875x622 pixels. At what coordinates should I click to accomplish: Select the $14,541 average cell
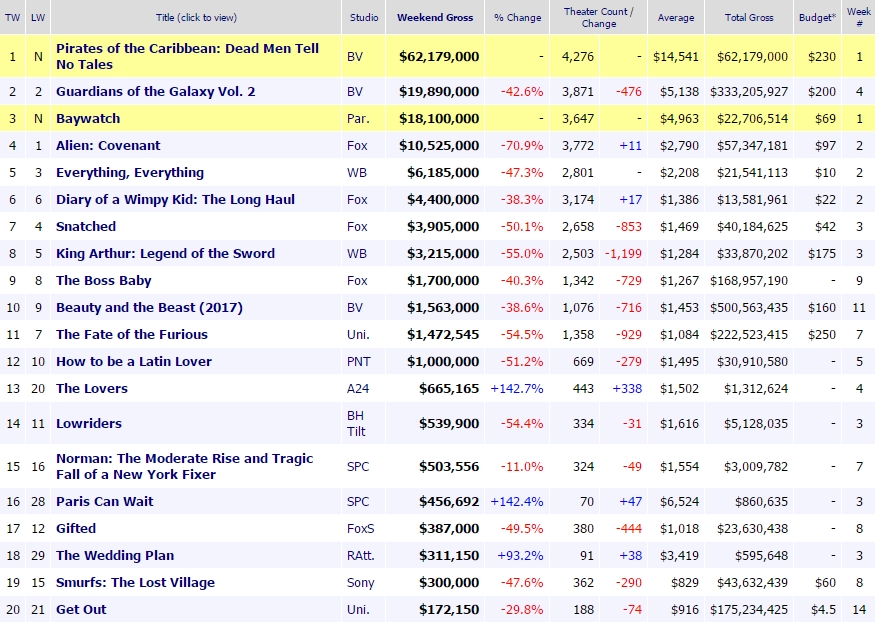pyautogui.click(x=676, y=56)
